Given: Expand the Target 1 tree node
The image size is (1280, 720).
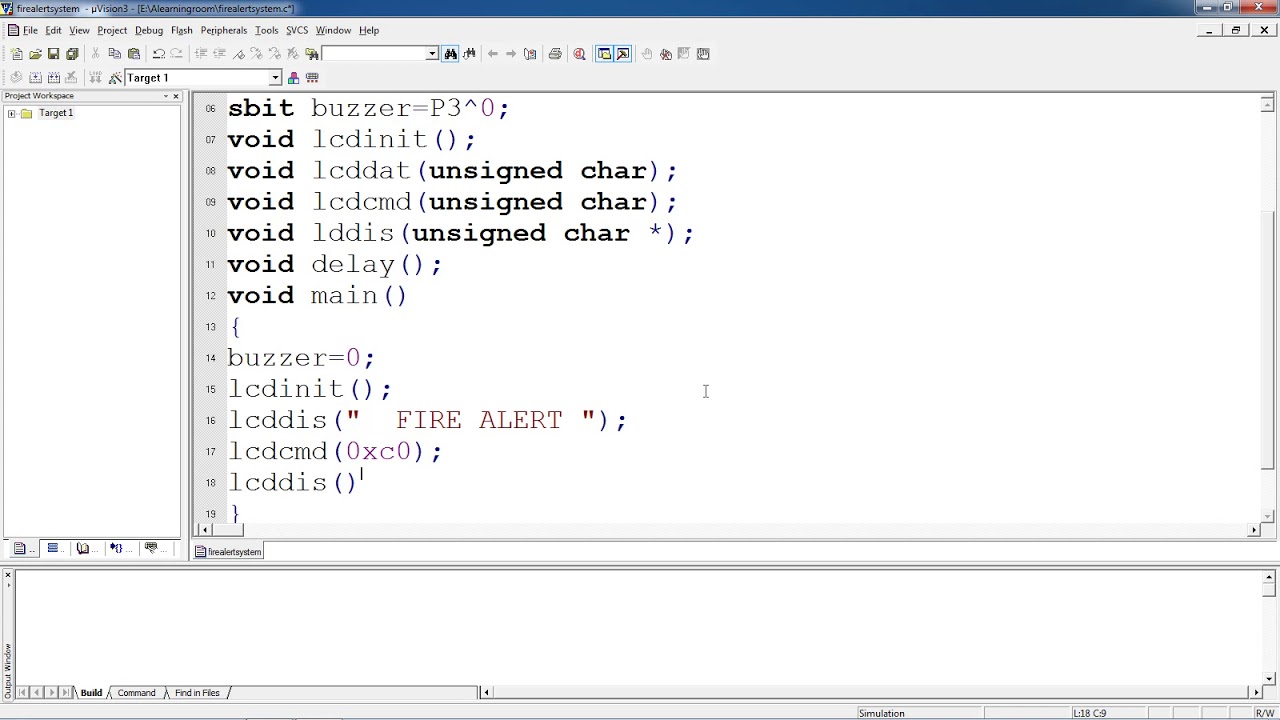Looking at the screenshot, I should [12, 113].
